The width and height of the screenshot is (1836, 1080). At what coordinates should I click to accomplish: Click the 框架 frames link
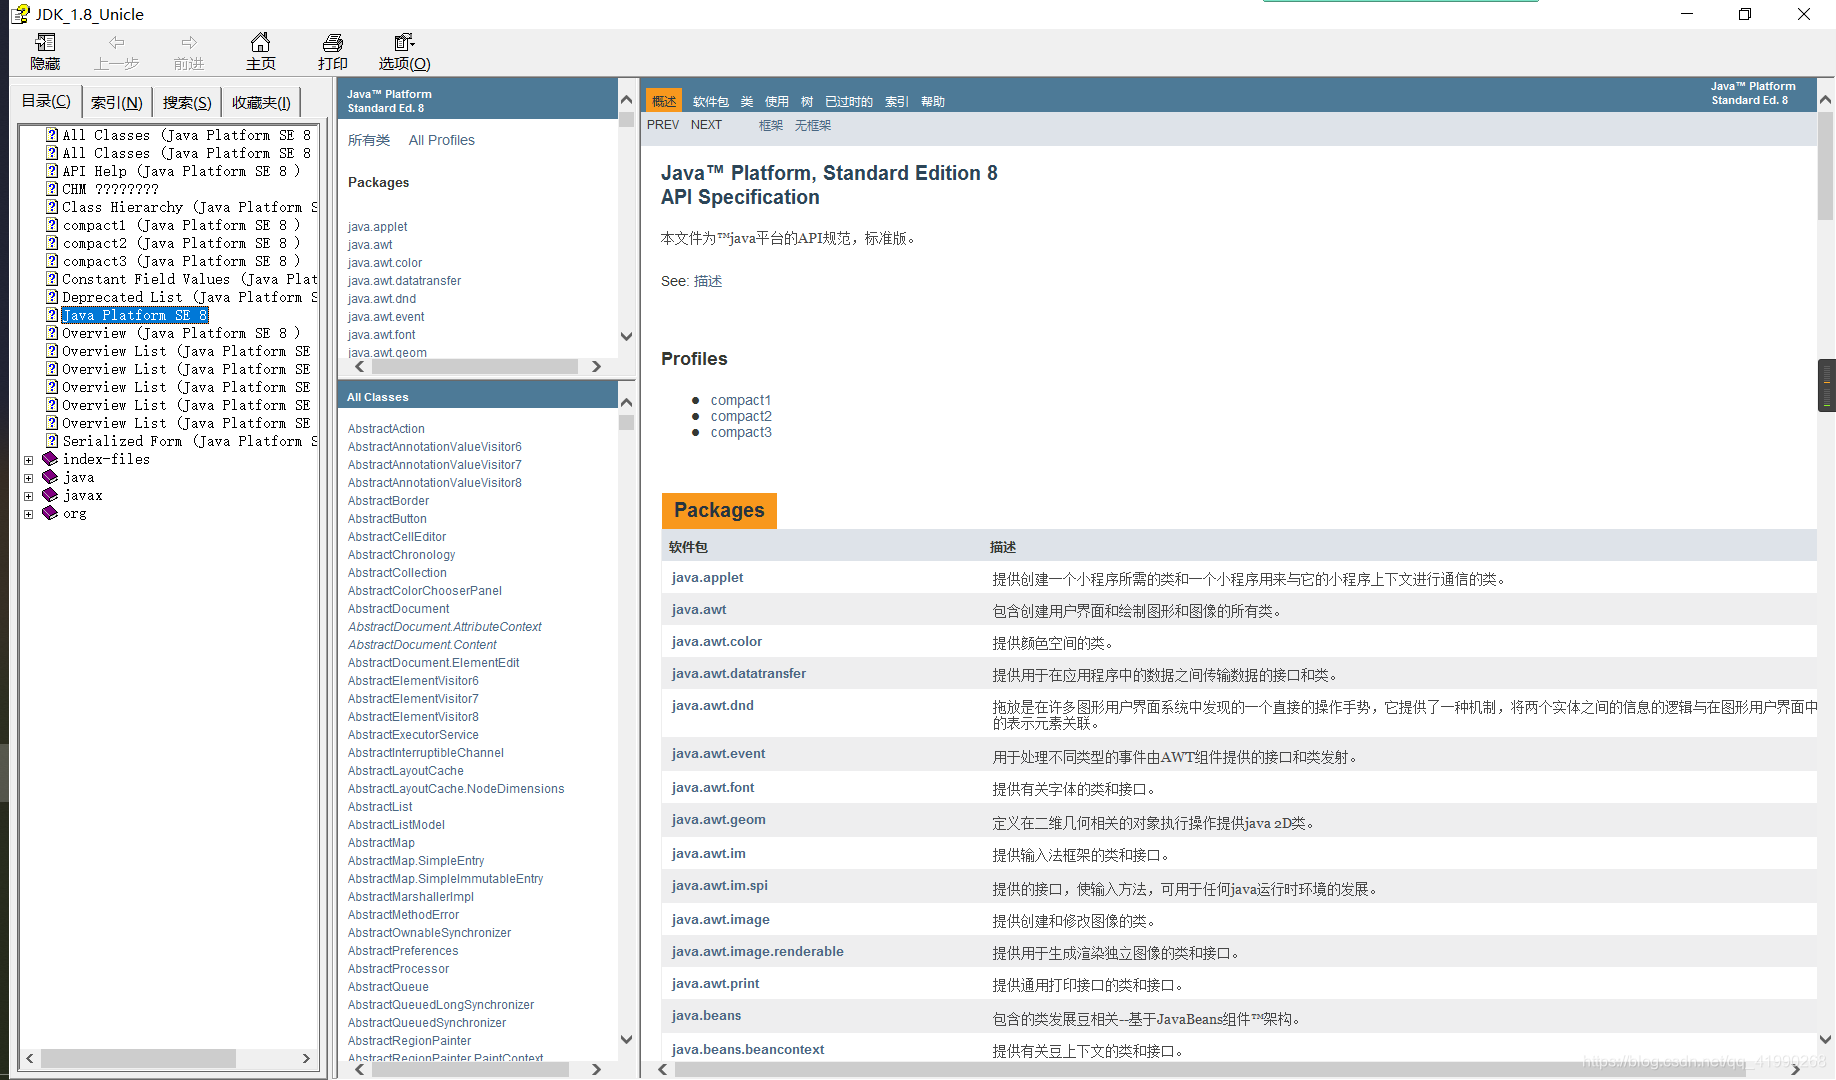[771, 125]
